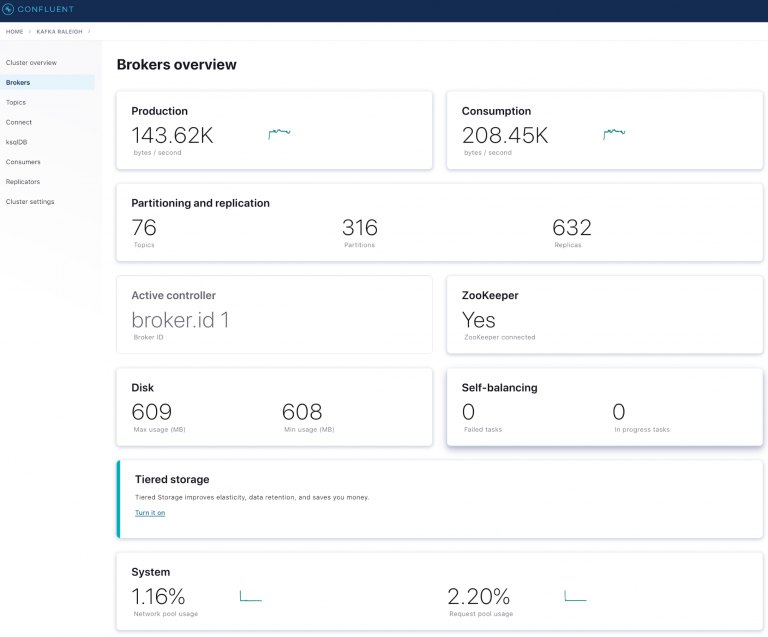The height and width of the screenshot is (637, 768).
Task: Click the Network pool usage sparkline
Action: point(250,596)
